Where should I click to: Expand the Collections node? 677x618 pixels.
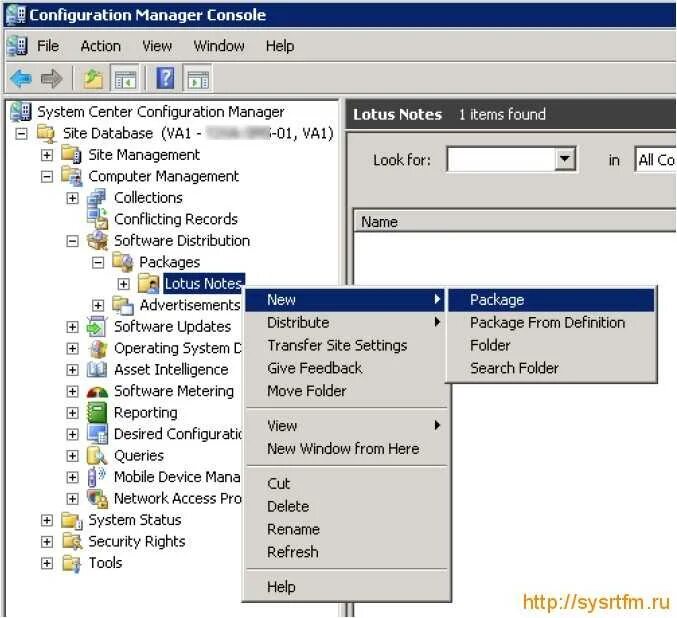(73, 198)
